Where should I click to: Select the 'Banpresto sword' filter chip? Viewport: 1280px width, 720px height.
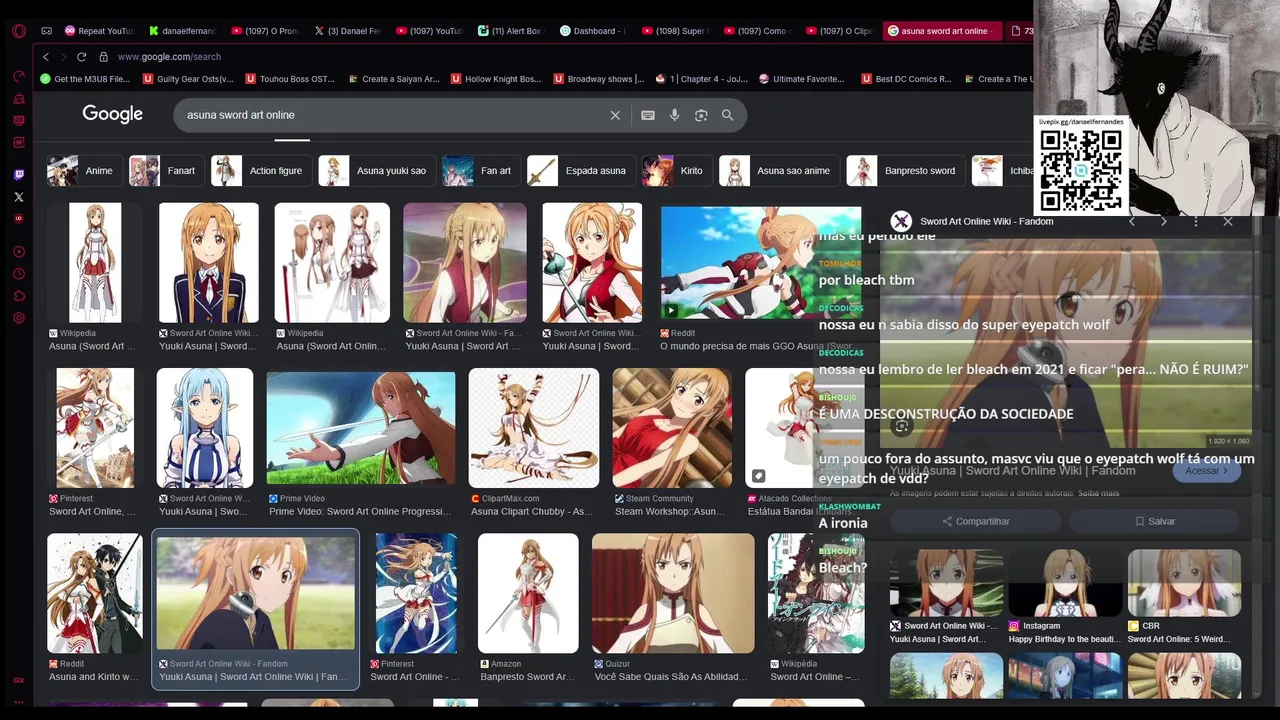click(906, 171)
